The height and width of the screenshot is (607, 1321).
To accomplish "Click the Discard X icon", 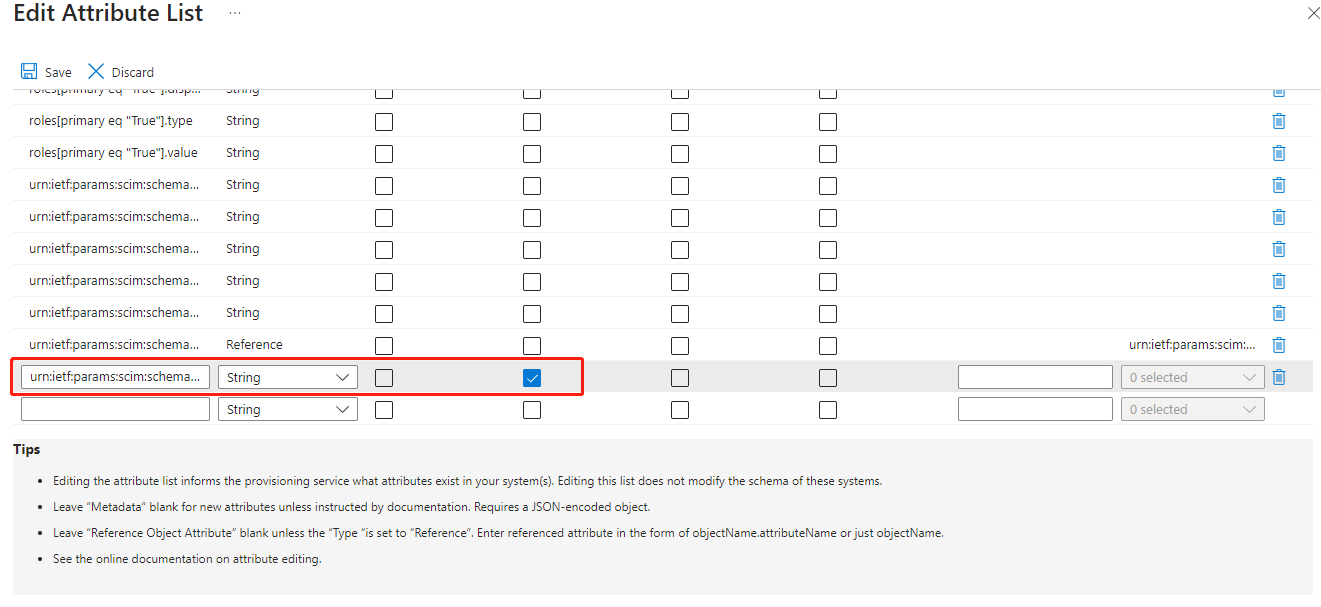I will (96, 72).
